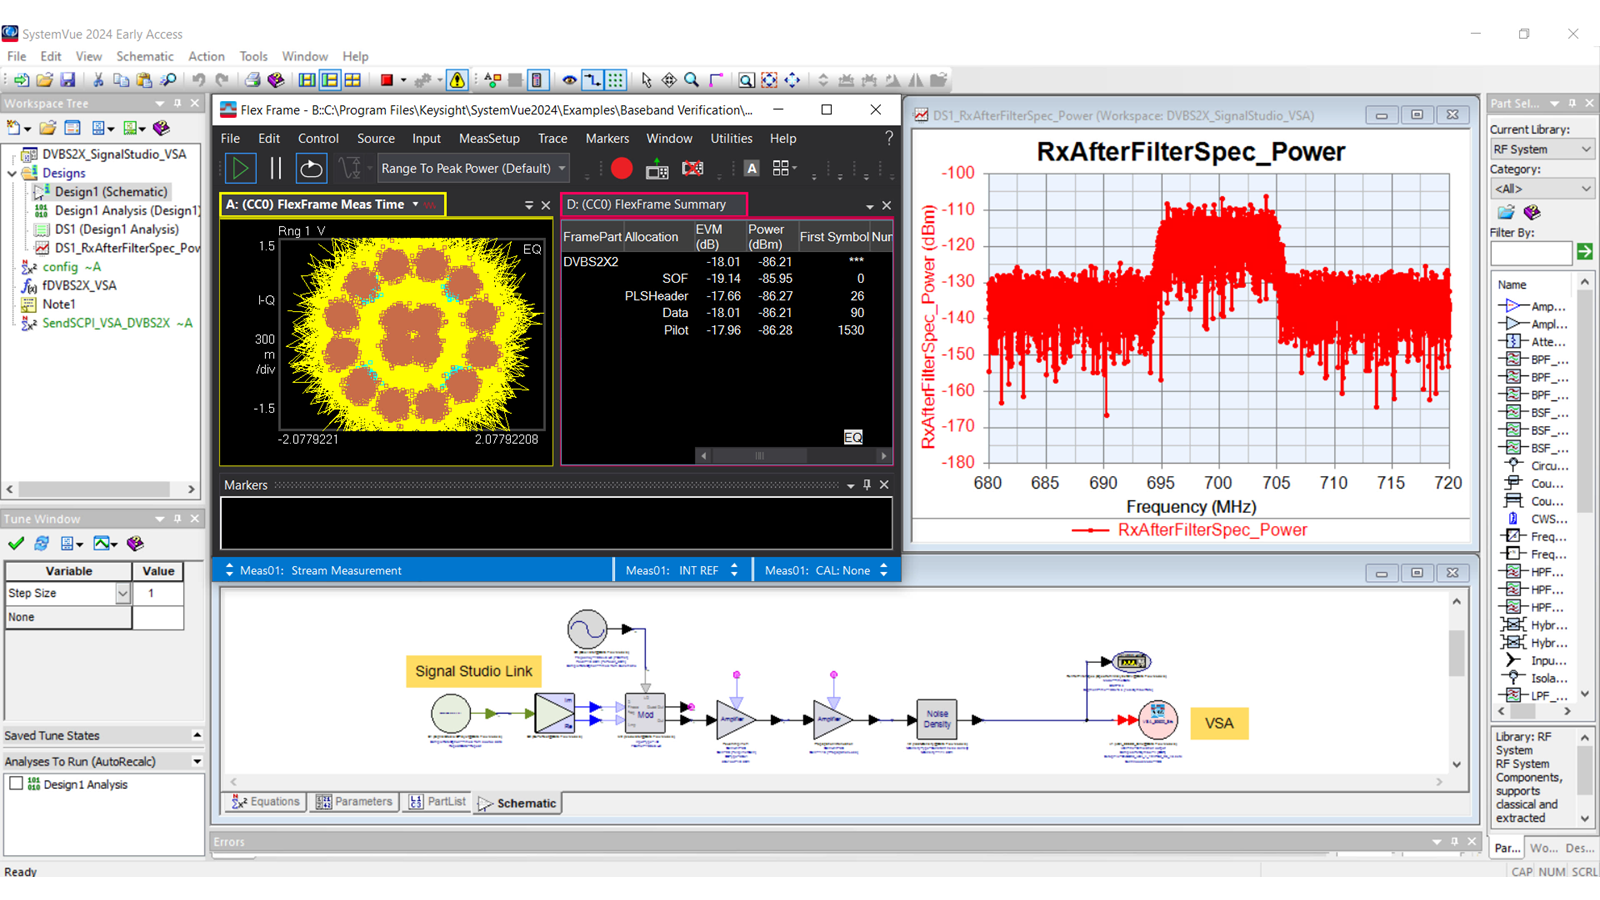Click the yellow warning triangle toolbar icon
Viewport: 1600px width, 900px height.
tap(457, 80)
